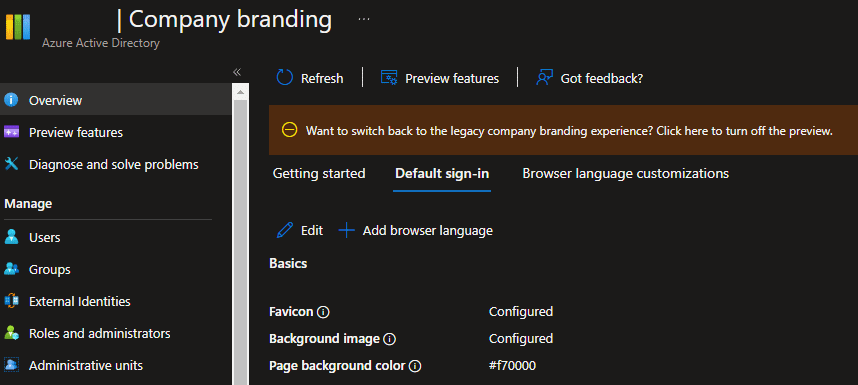Open the ellipsis menu beside Company branding
Viewport: 858px width, 385px height.
click(x=364, y=20)
